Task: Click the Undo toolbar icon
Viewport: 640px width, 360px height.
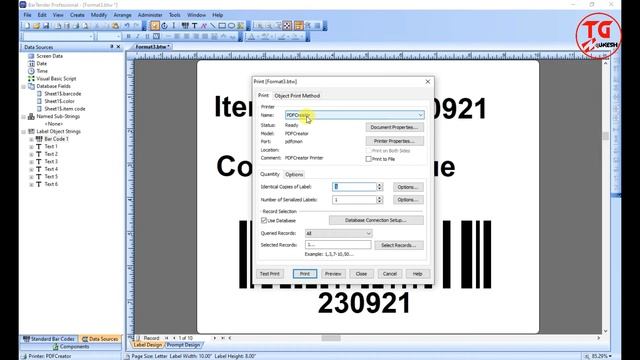Action: pos(127,26)
